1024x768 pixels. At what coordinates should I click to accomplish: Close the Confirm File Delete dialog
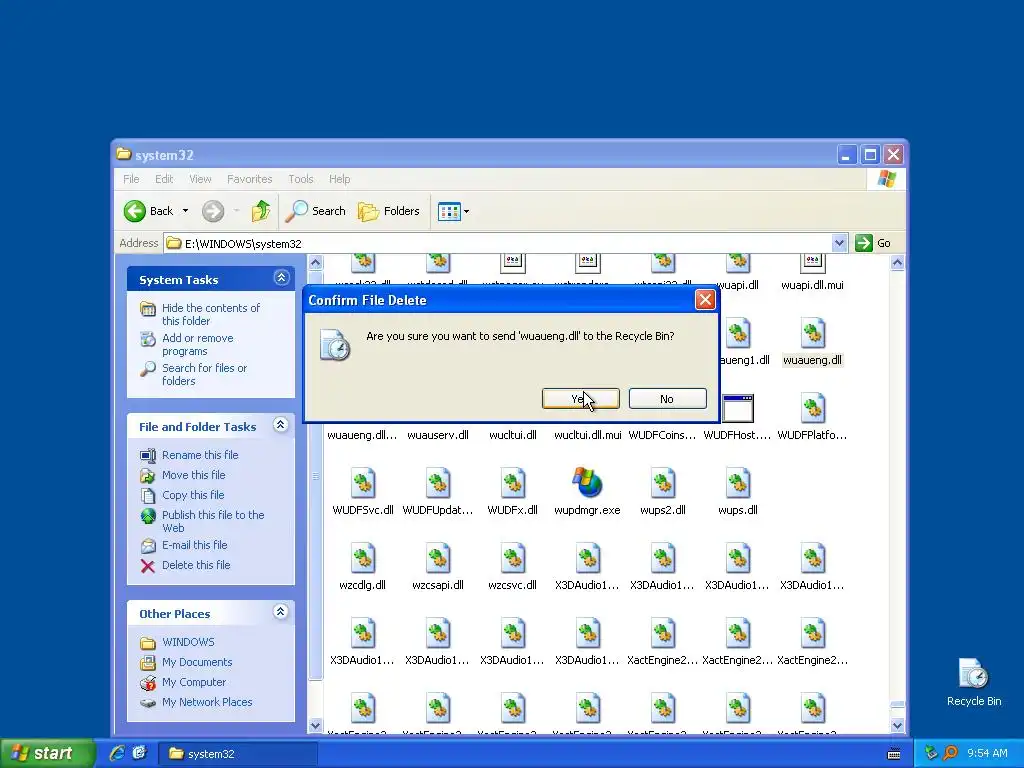tap(705, 300)
